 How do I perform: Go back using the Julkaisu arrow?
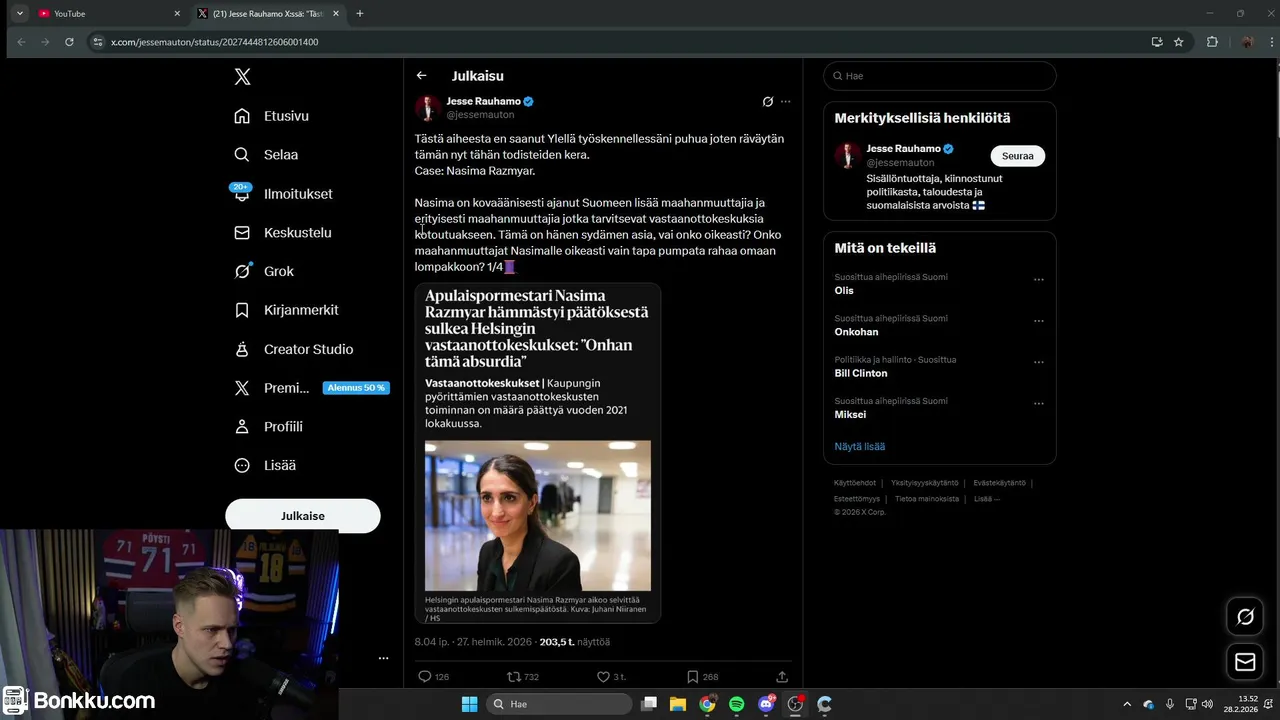[x=422, y=76]
